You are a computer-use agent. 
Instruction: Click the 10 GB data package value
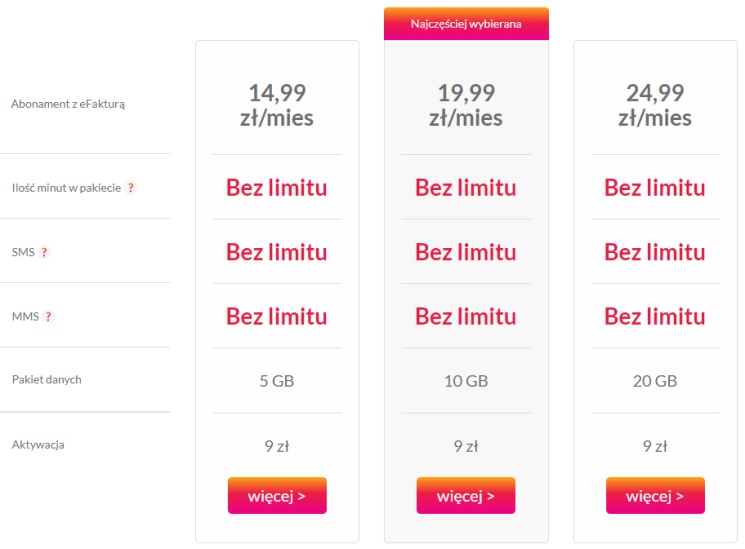[x=466, y=381]
